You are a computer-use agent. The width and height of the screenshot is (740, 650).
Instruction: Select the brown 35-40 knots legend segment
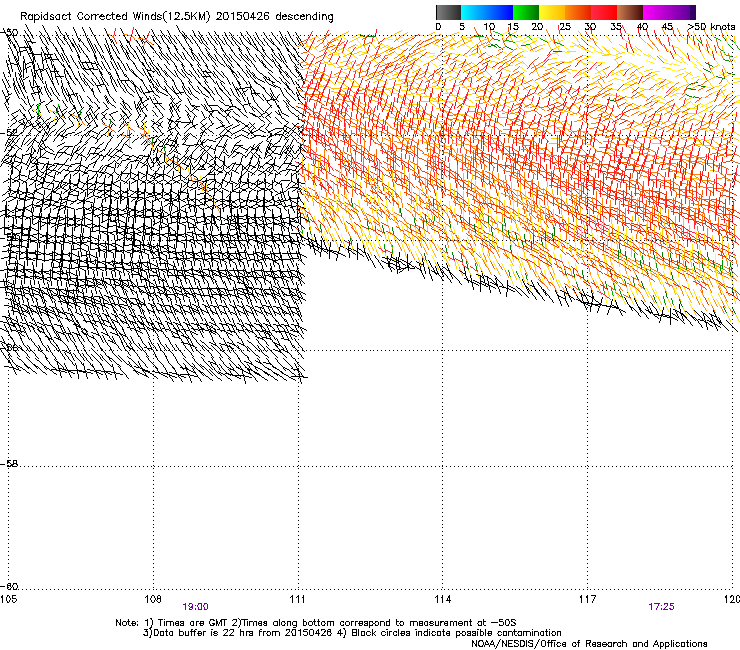630,12
